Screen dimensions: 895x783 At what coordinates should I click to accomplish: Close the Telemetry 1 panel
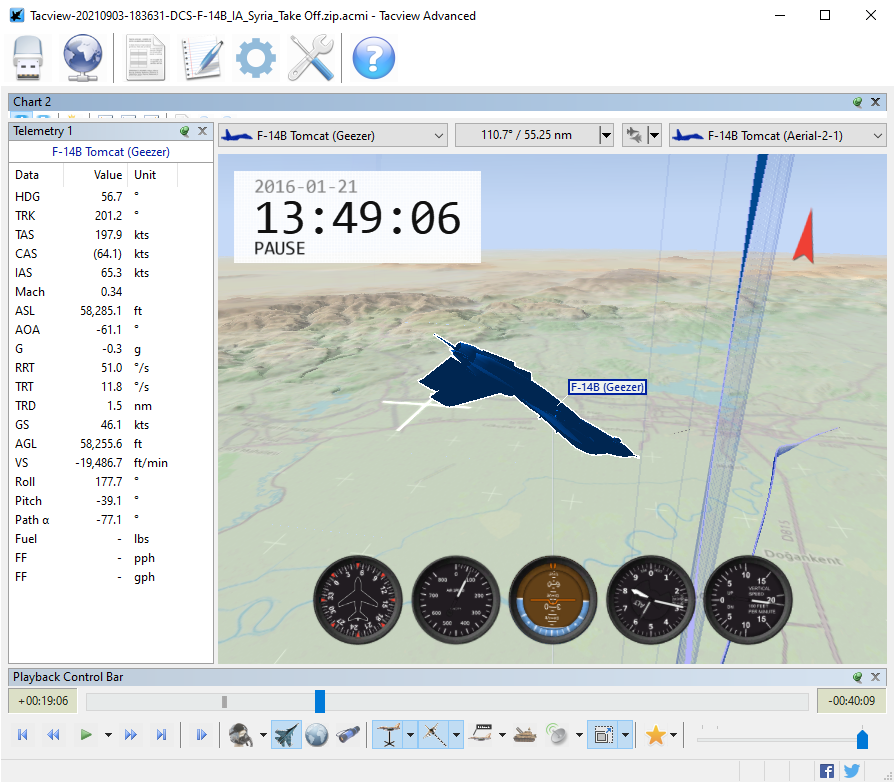tap(203, 131)
